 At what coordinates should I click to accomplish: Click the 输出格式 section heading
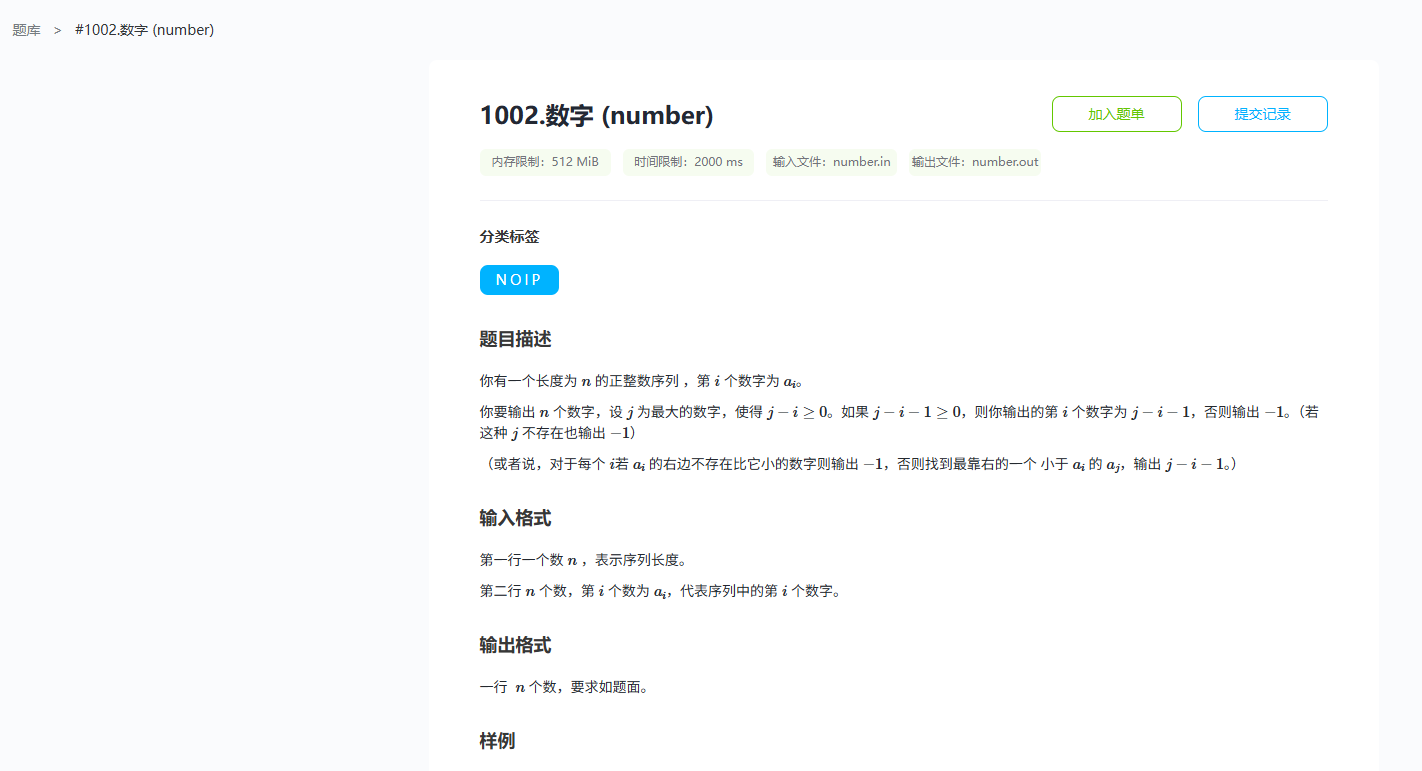[515, 645]
